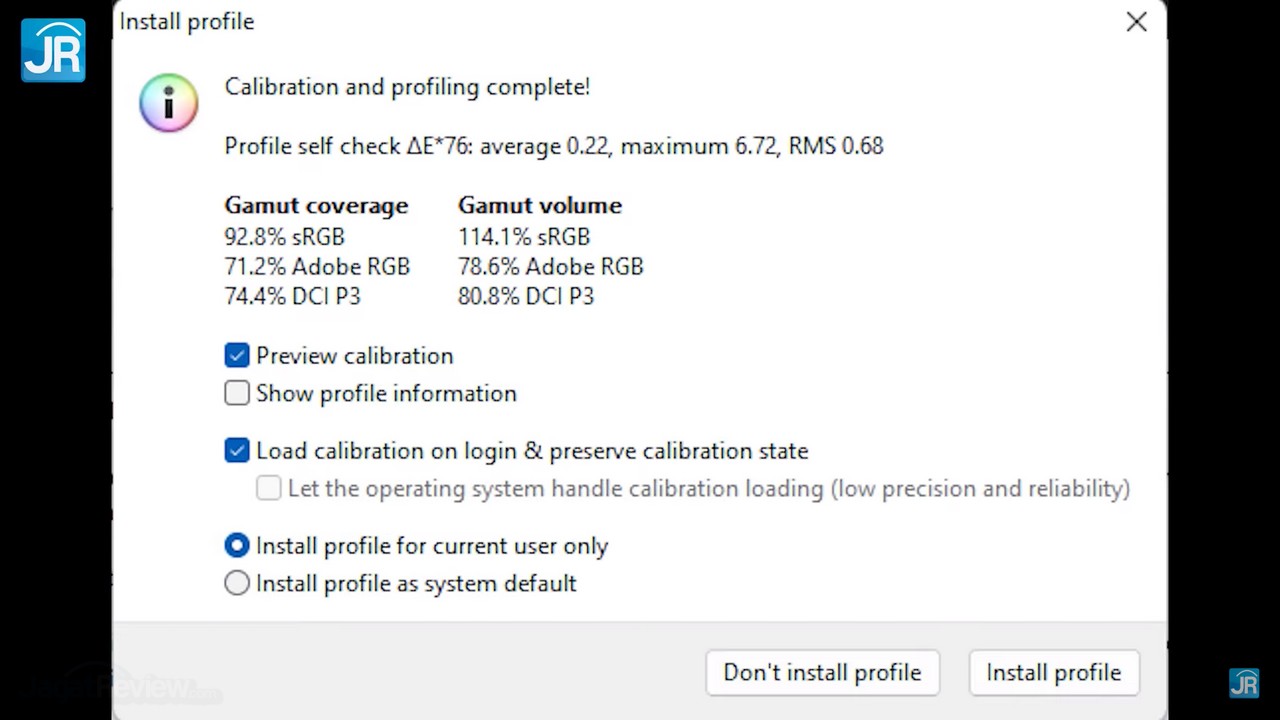This screenshot has width=1280, height=720.
Task: Click the small JR logo watermark
Action: tap(1244, 683)
